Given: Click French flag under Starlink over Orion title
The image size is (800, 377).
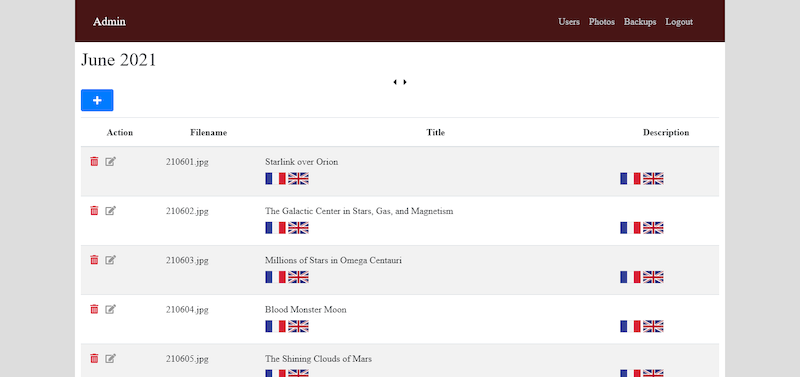Looking at the screenshot, I should (275, 179).
